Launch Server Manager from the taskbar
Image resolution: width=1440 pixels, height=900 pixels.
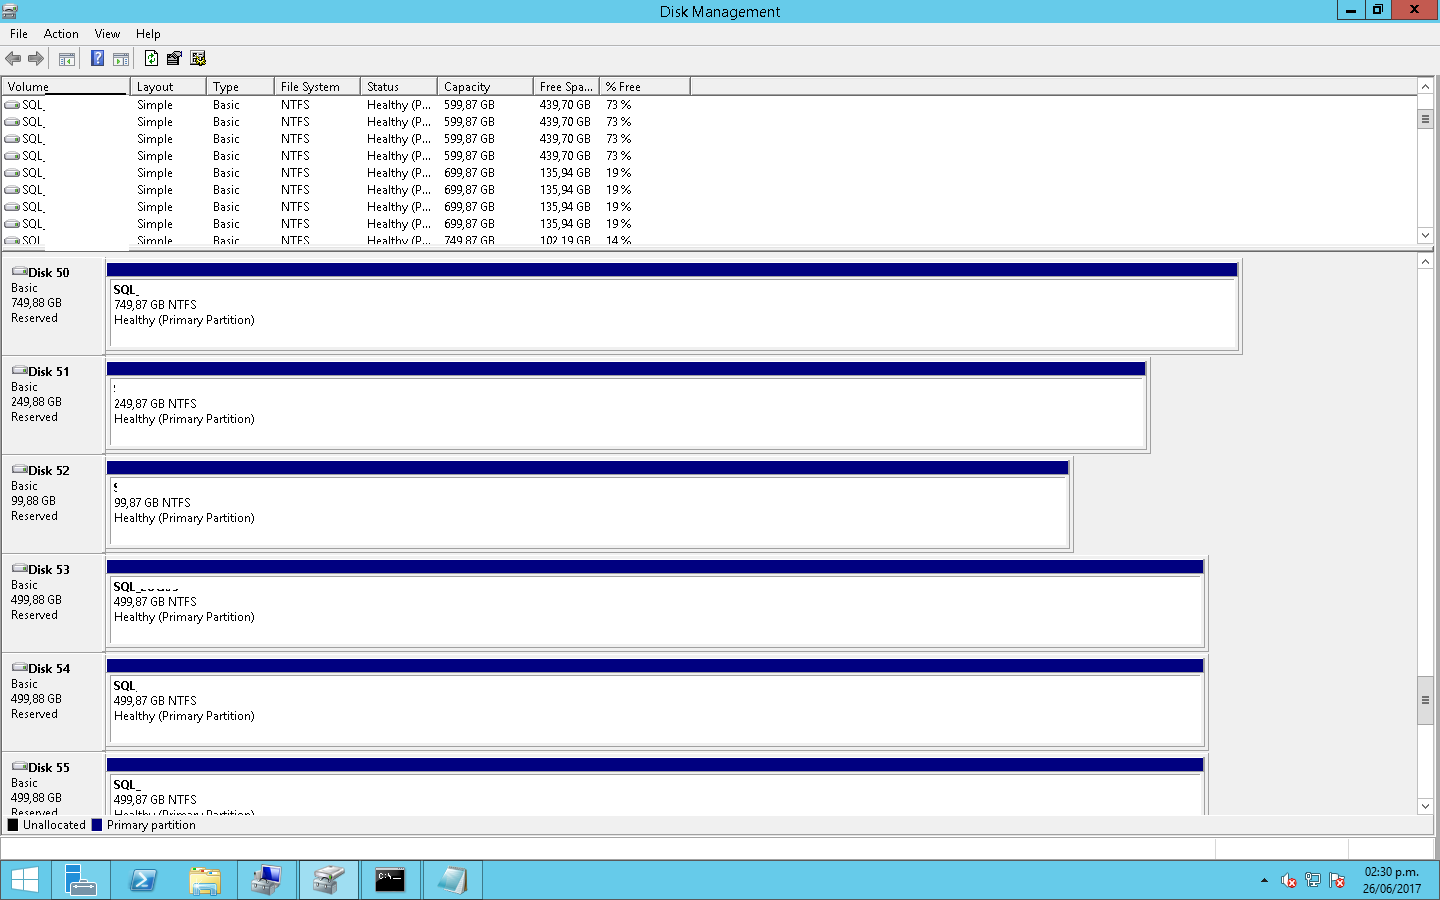pyautogui.click(x=81, y=880)
